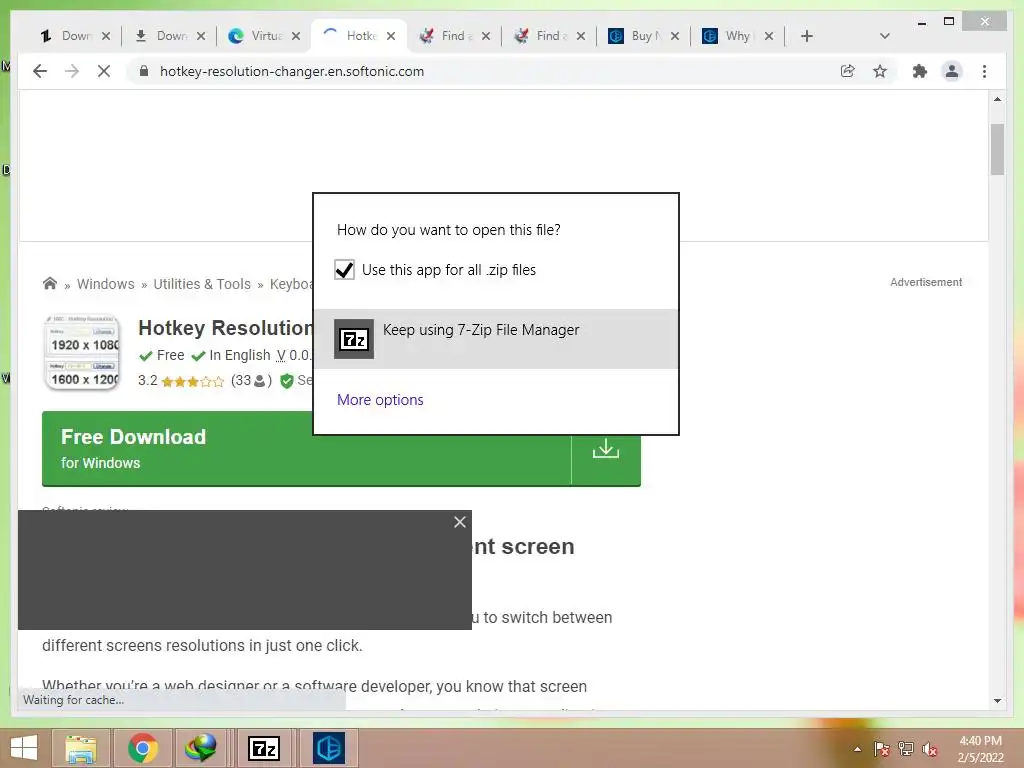This screenshot has height=768, width=1024.
Task: Click the 7-Zip icon in the dialog
Action: pos(354,339)
